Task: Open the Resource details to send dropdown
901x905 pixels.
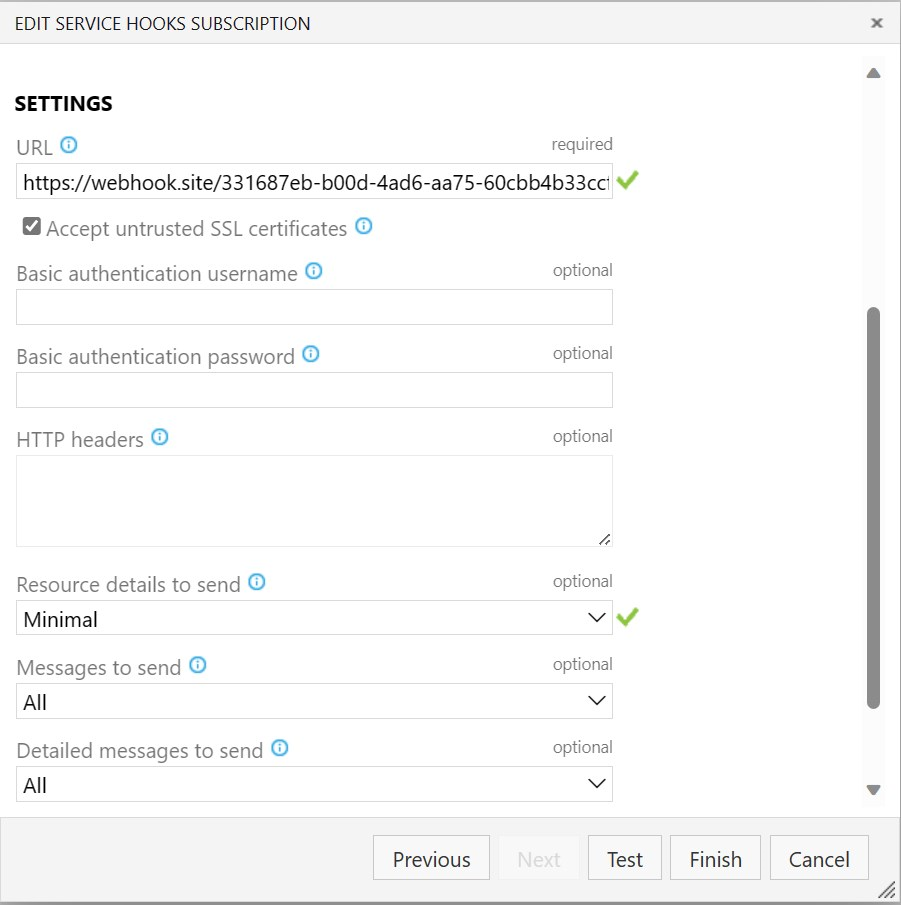Action: click(x=595, y=618)
